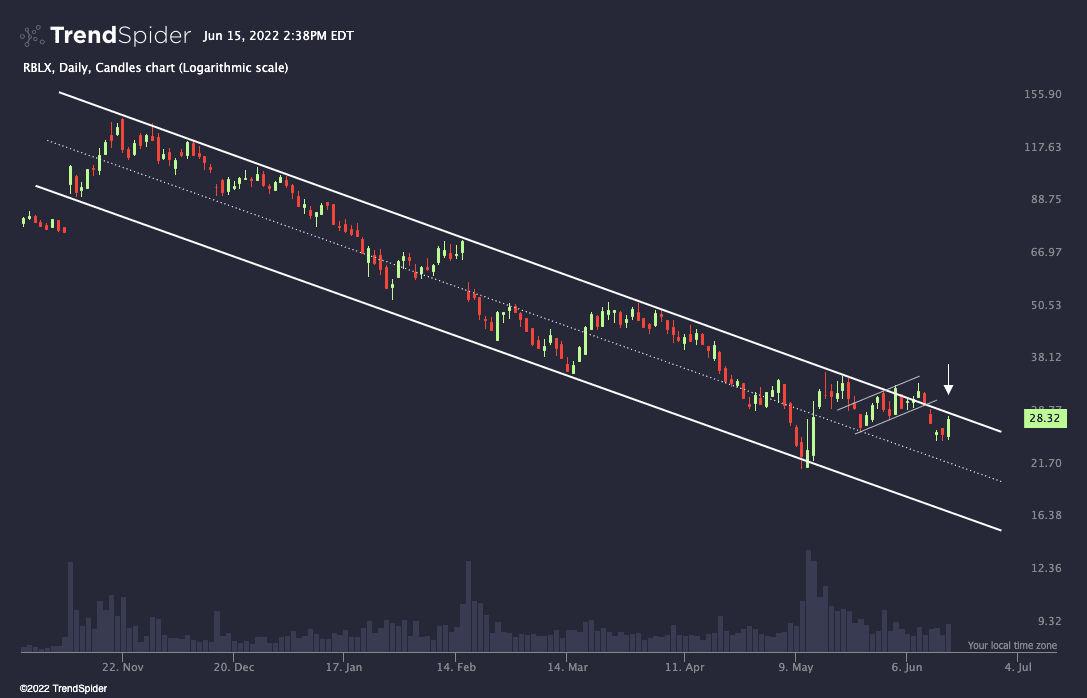Viewport: 1087px width, 698px height.
Task: Click the 20. Dec date label
Action: (233, 666)
